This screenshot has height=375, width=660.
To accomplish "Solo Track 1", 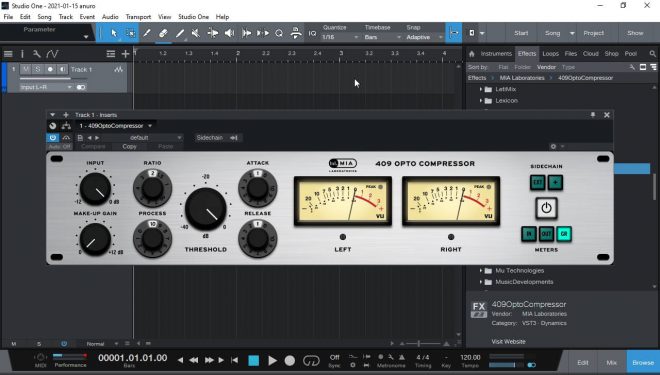I will (38, 69).
